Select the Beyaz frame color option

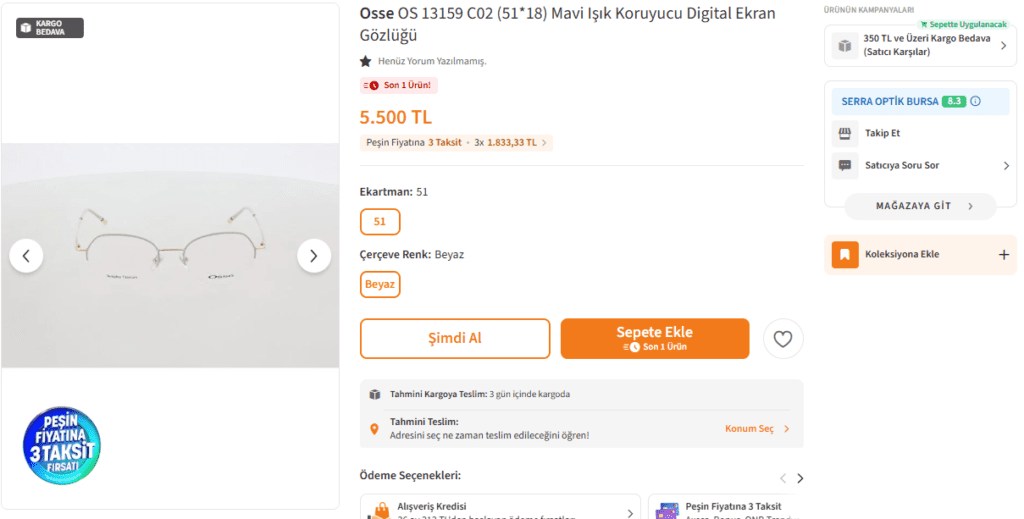[380, 285]
